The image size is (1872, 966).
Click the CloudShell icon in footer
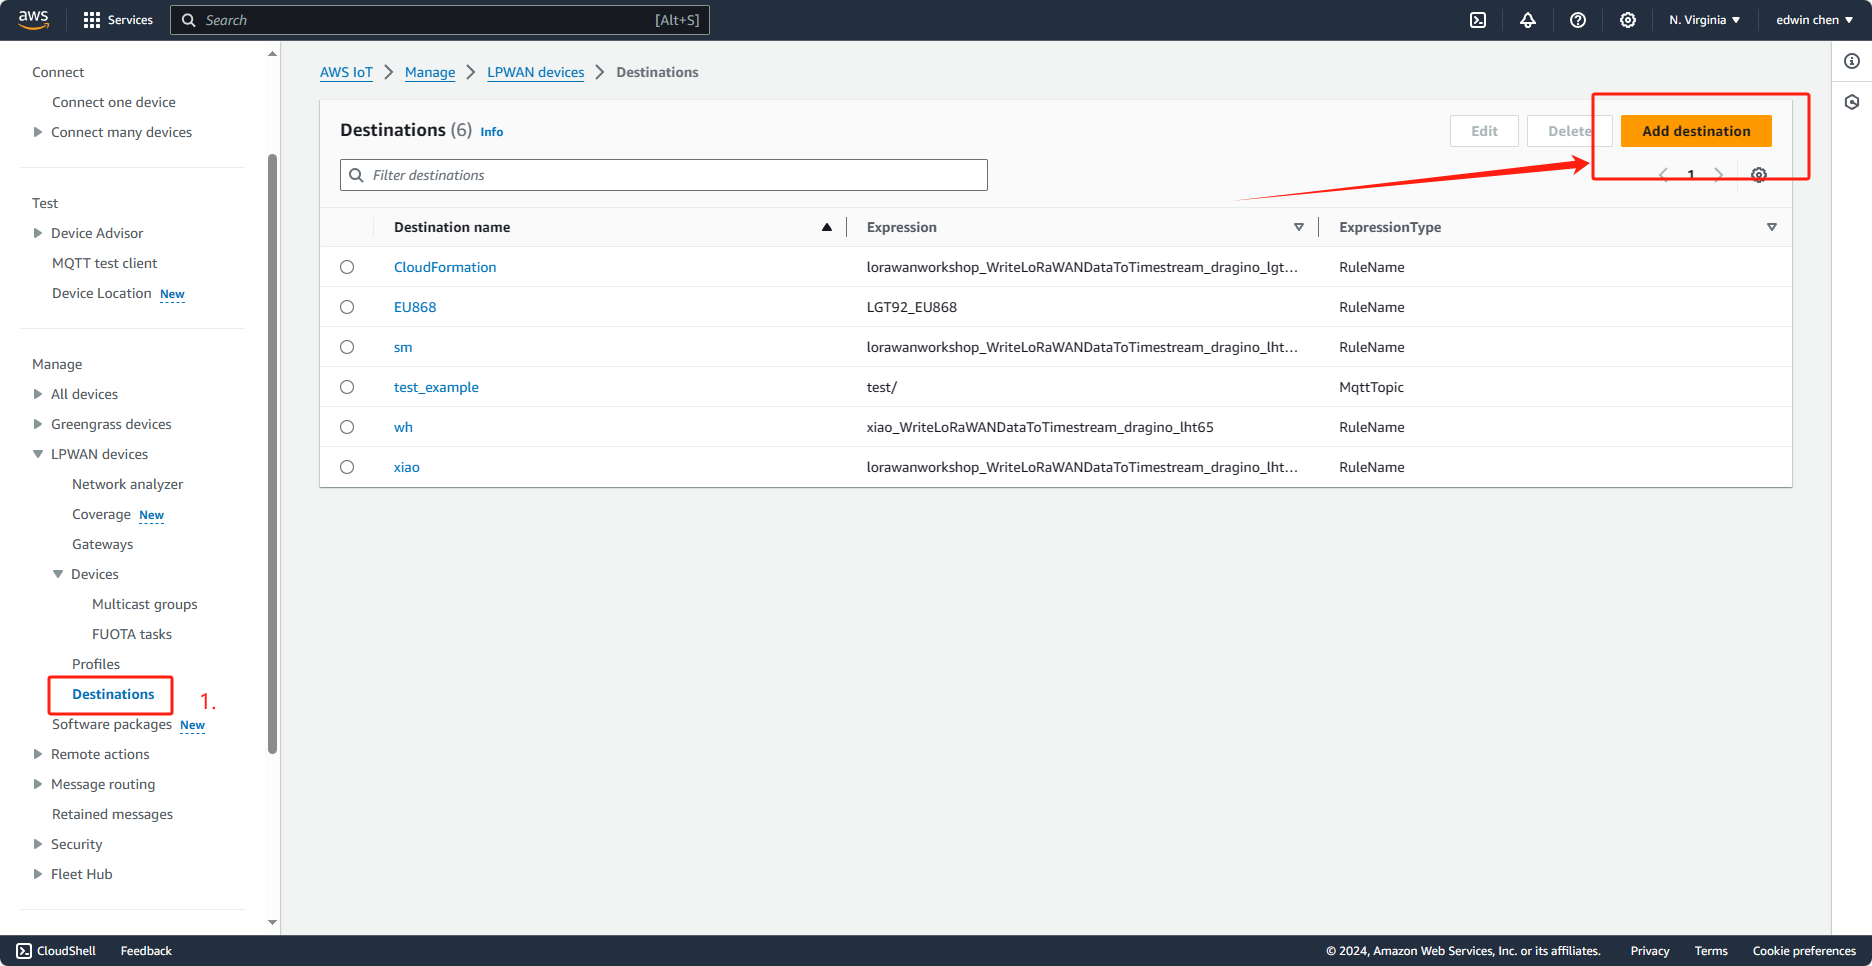(24, 951)
